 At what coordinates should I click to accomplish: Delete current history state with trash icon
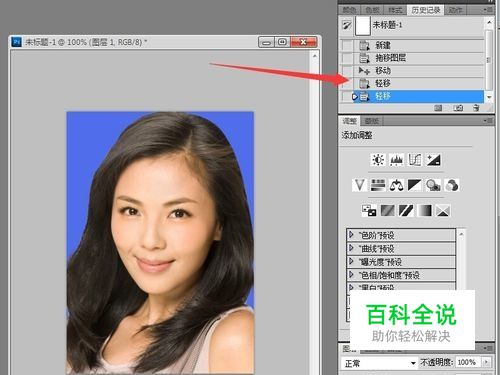pyautogui.click(x=476, y=108)
